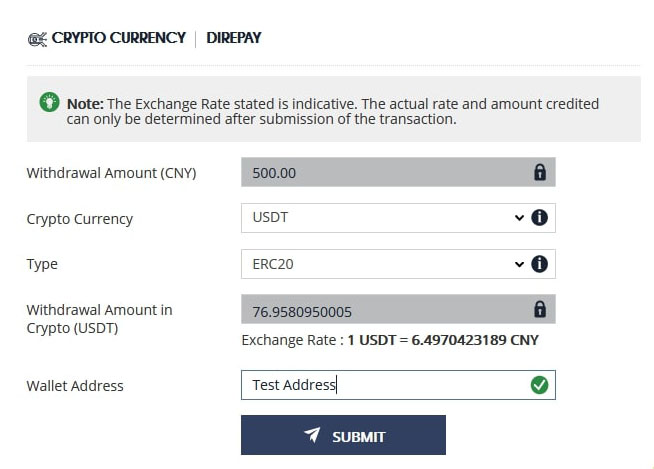Expand the Type dropdown showing ERC20
The width and height of the screenshot is (654, 469).
[384, 264]
